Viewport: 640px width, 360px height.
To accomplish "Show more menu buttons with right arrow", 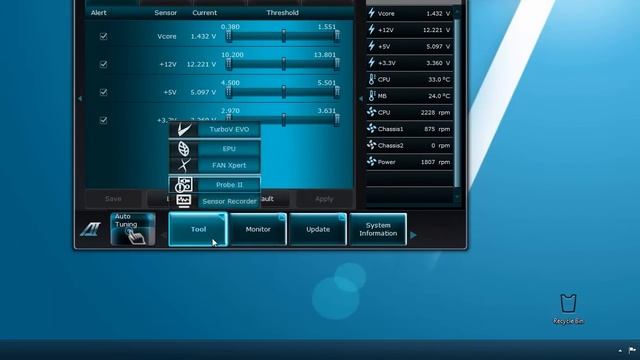I will point(413,235).
